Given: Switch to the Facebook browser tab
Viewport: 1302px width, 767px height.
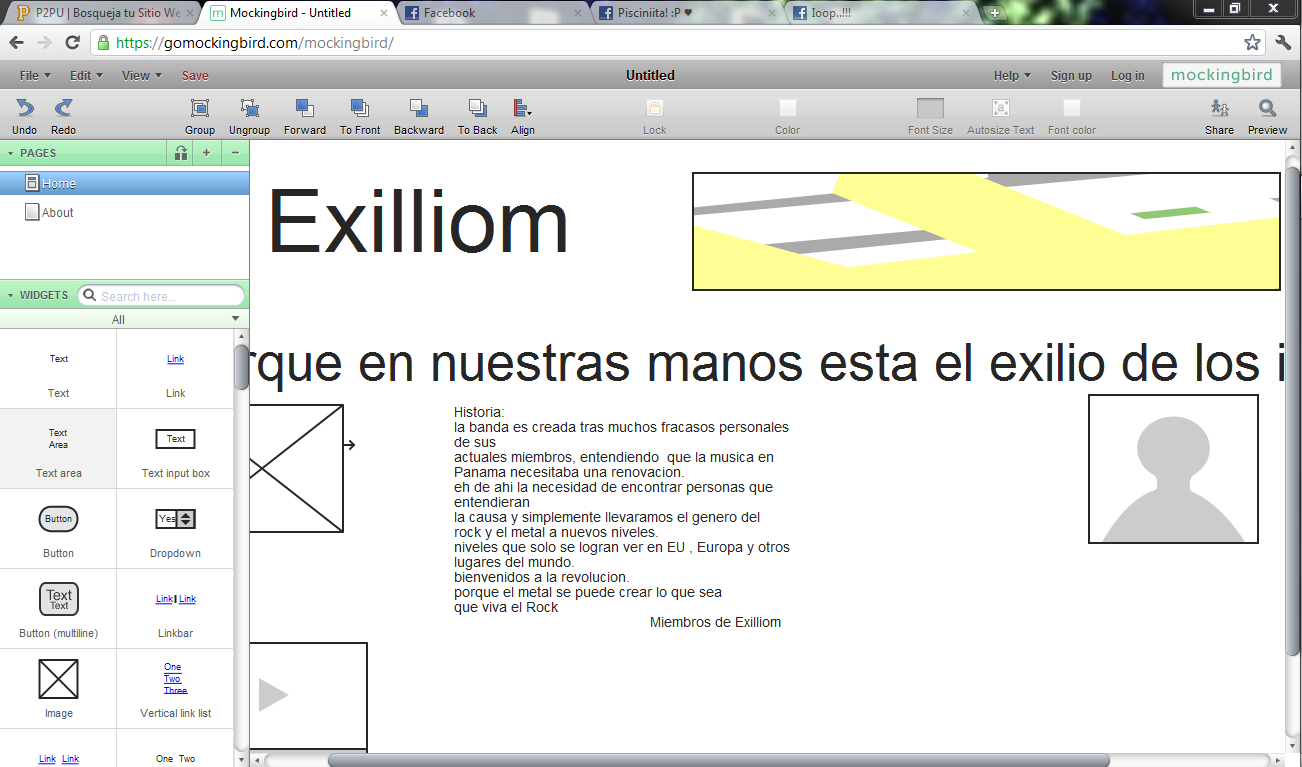Looking at the screenshot, I should click(x=490, y=13).
